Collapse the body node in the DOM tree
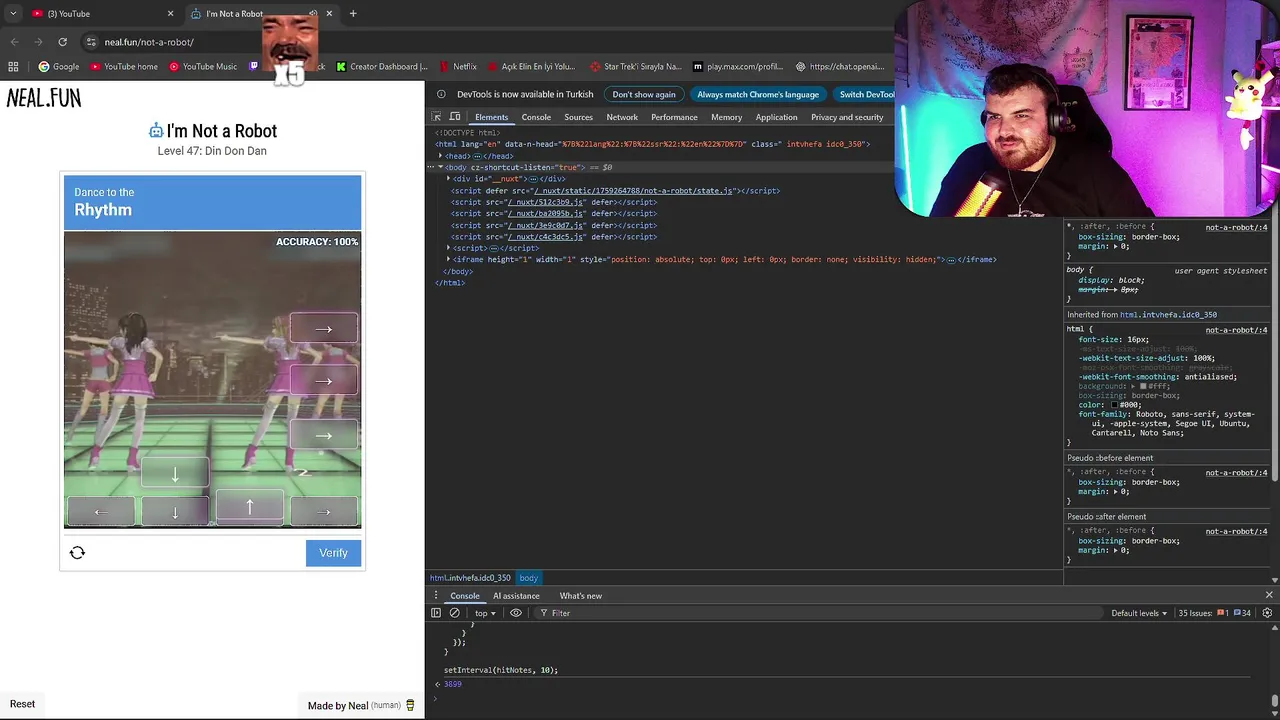The image size is (1280, 720). click(x=440, y=167)
